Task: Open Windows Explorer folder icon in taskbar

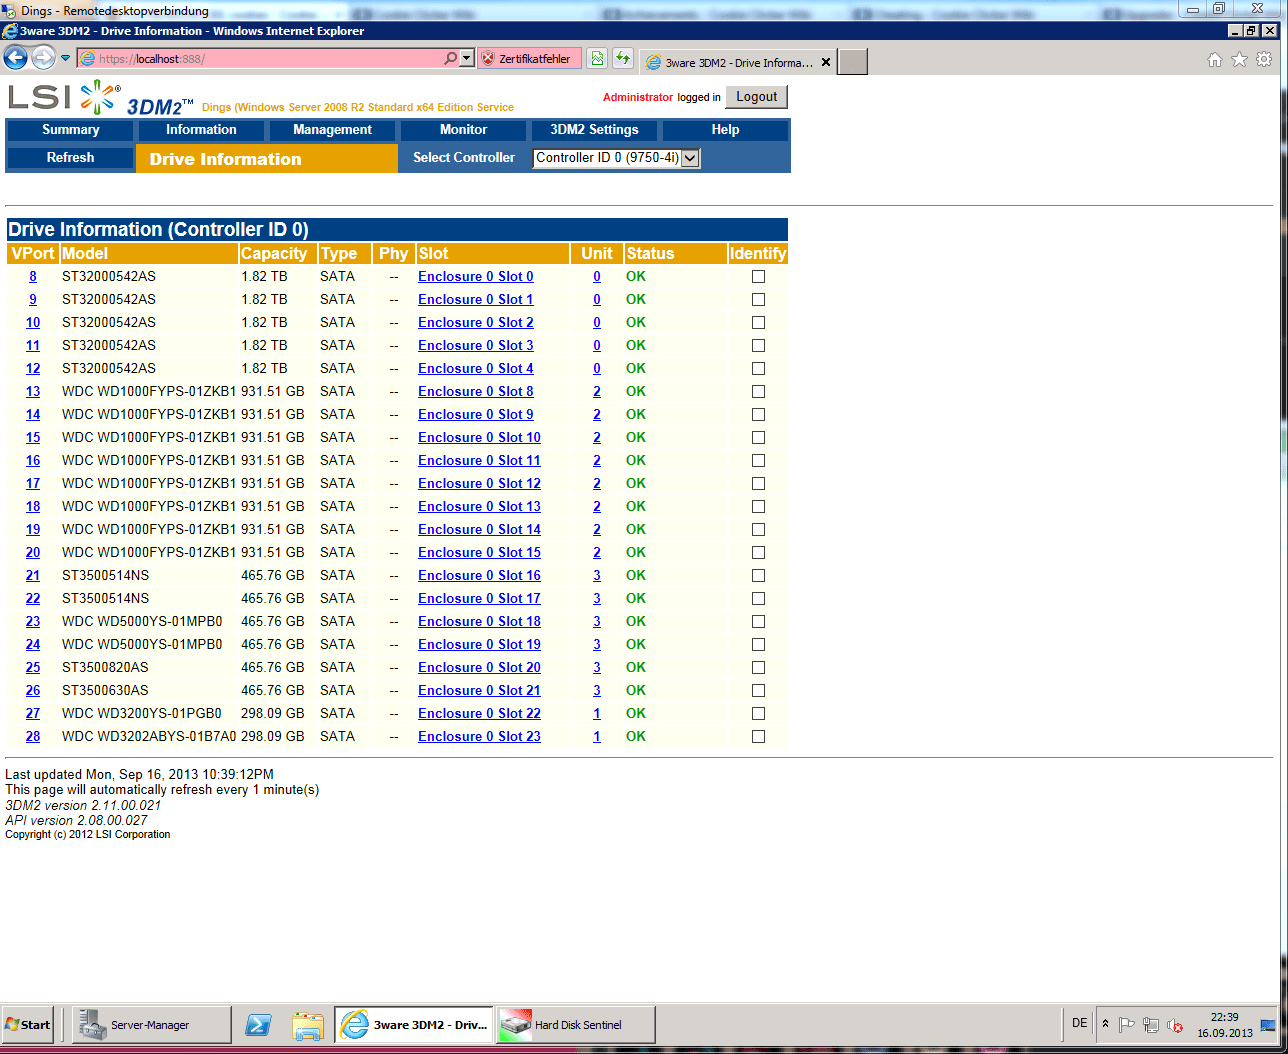Action: pos(308,1024)
